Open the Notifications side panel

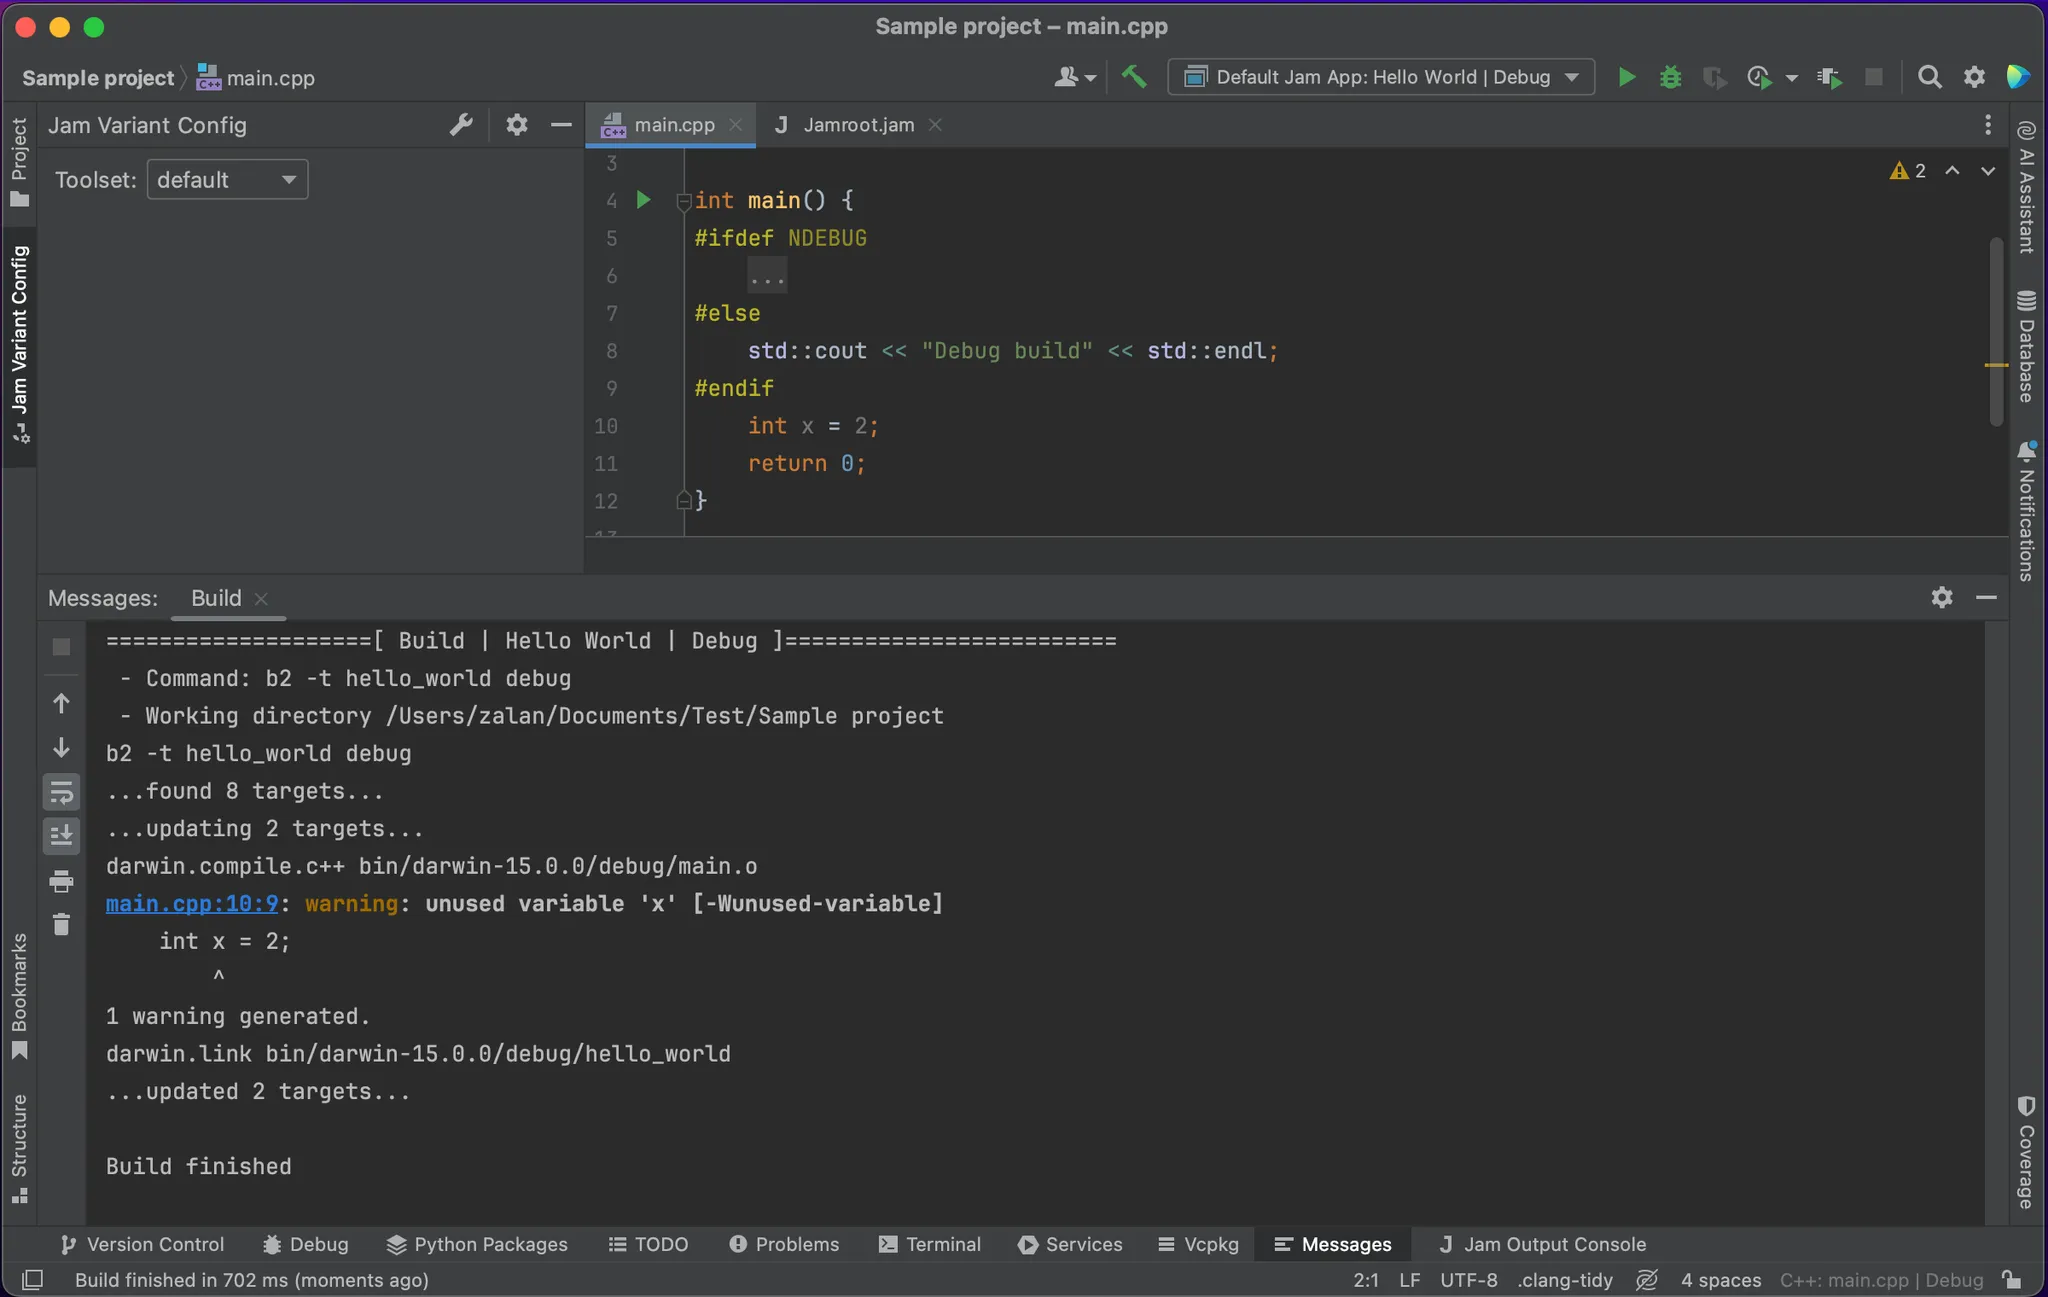click(x=2027, y=511)
